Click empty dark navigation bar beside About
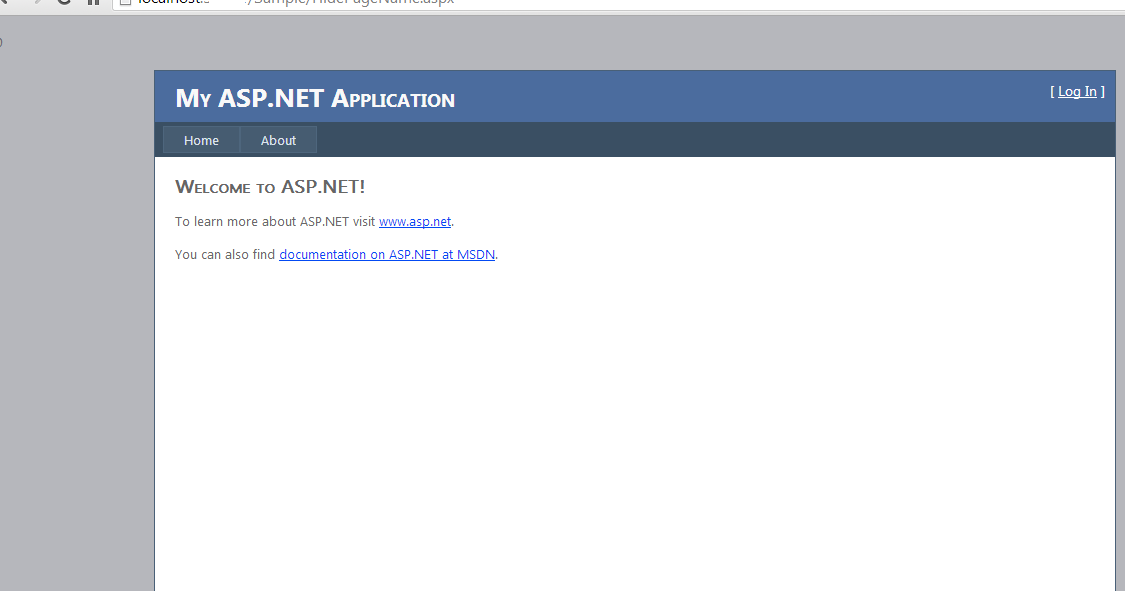 715,140
